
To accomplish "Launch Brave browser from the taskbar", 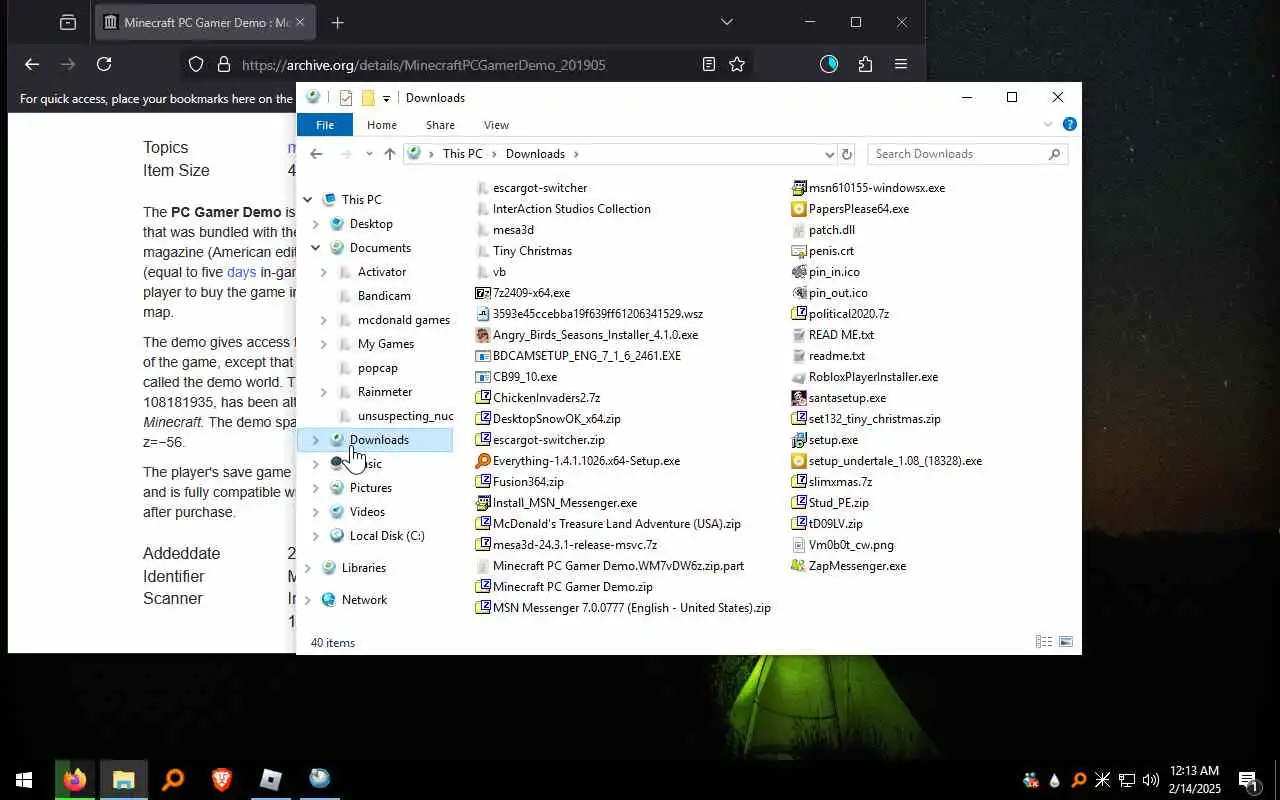I will click(x=222, y=779).
